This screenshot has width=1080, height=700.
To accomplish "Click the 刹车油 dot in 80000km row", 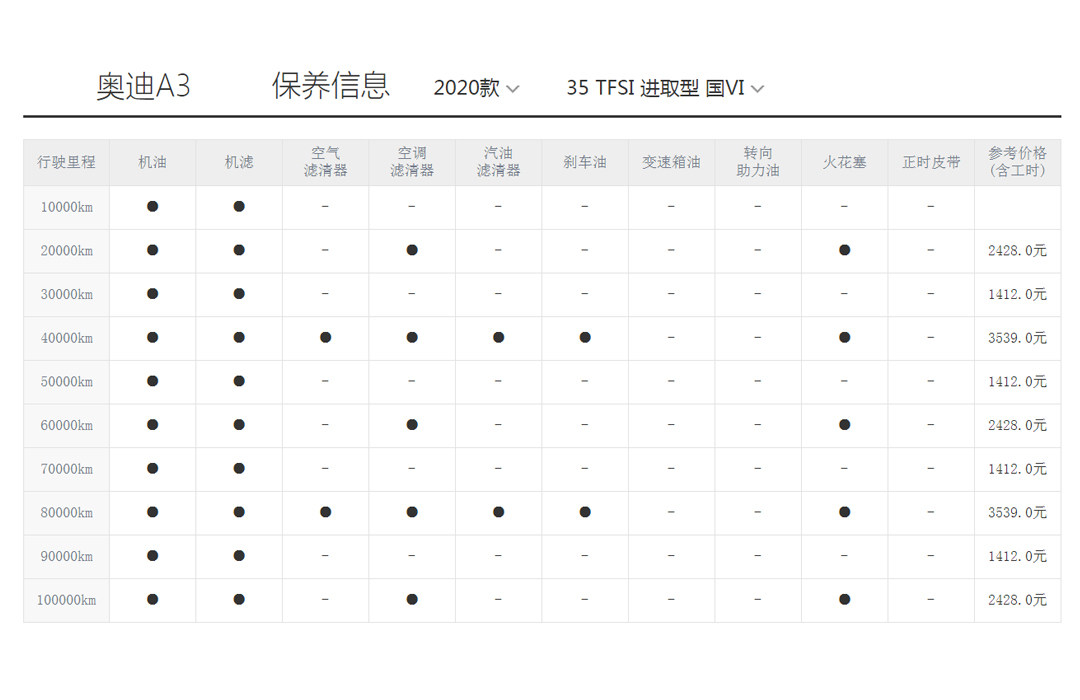I will click(585, 512).
